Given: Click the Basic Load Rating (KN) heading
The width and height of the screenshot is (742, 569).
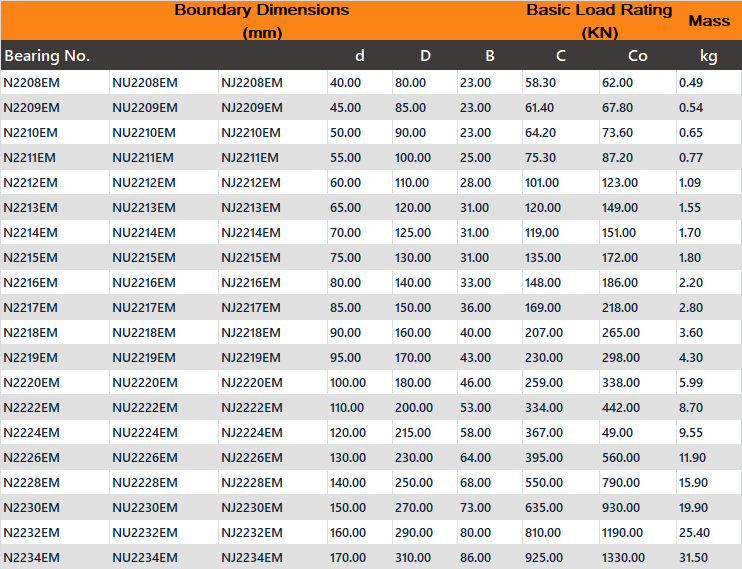Looking at the screenshot, I should tap(599, 21).
